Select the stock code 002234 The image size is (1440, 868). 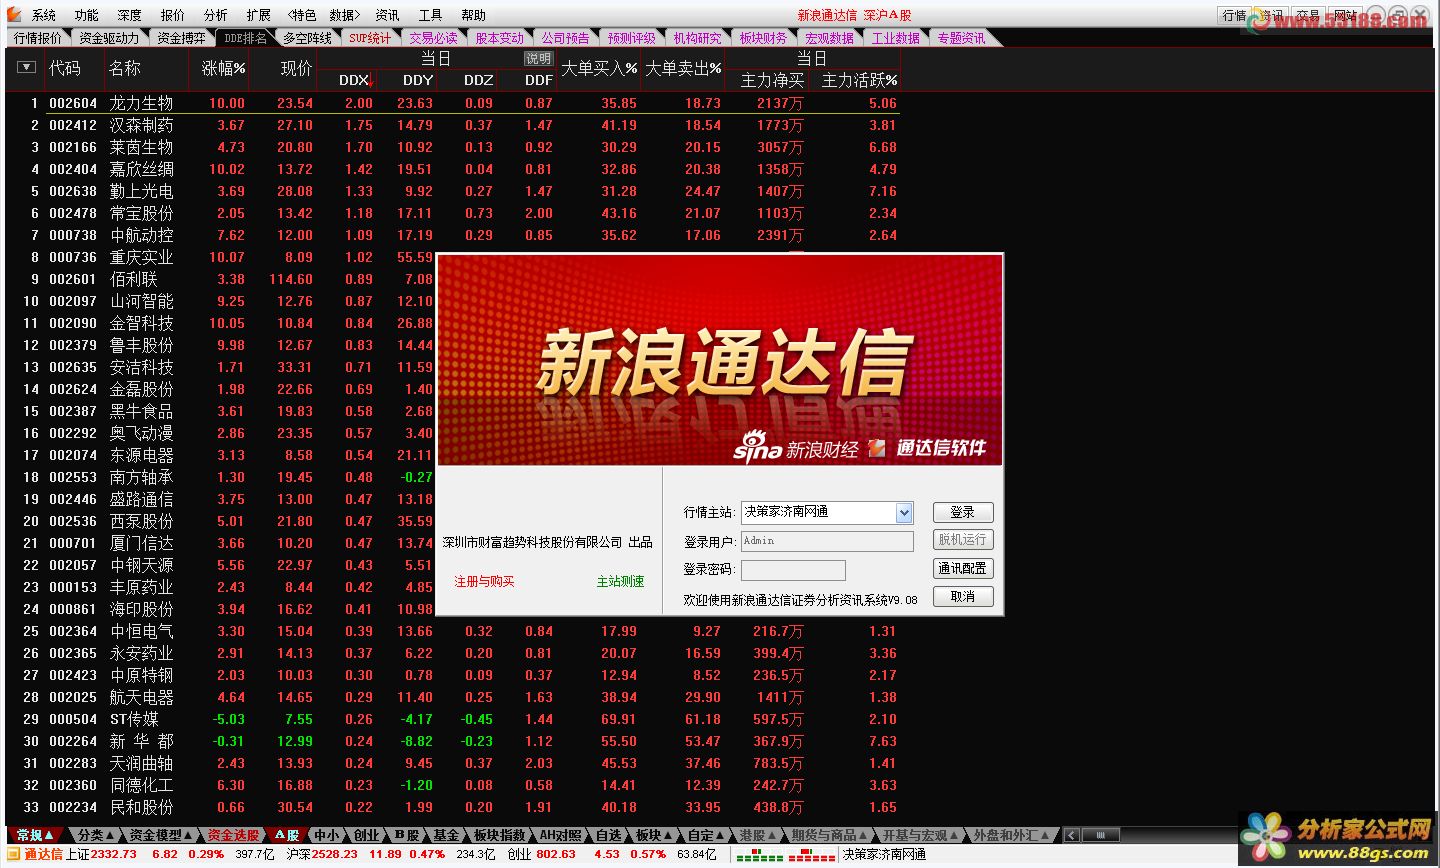pos(73,807)
